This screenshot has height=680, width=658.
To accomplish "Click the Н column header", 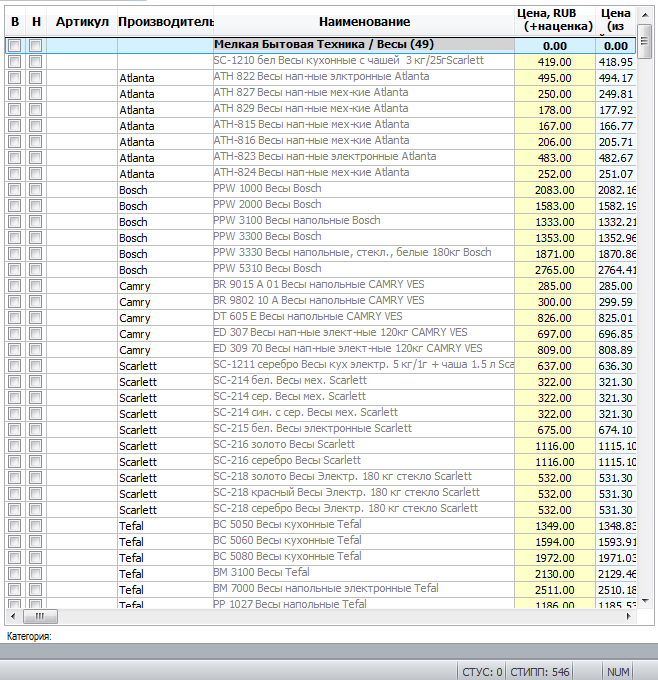I will (x=36, y=21).
